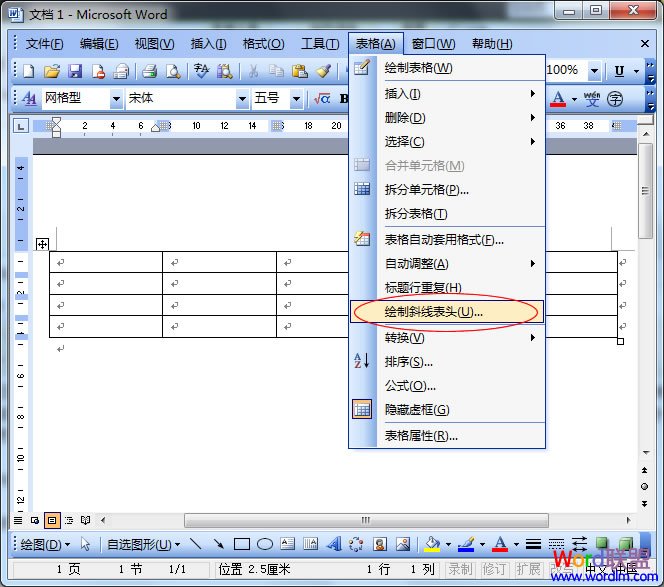Run Spelling and Grammar check icon
The height and width of the screenshot is (587, 664).
pyautogui.click(x=202, y=71)
